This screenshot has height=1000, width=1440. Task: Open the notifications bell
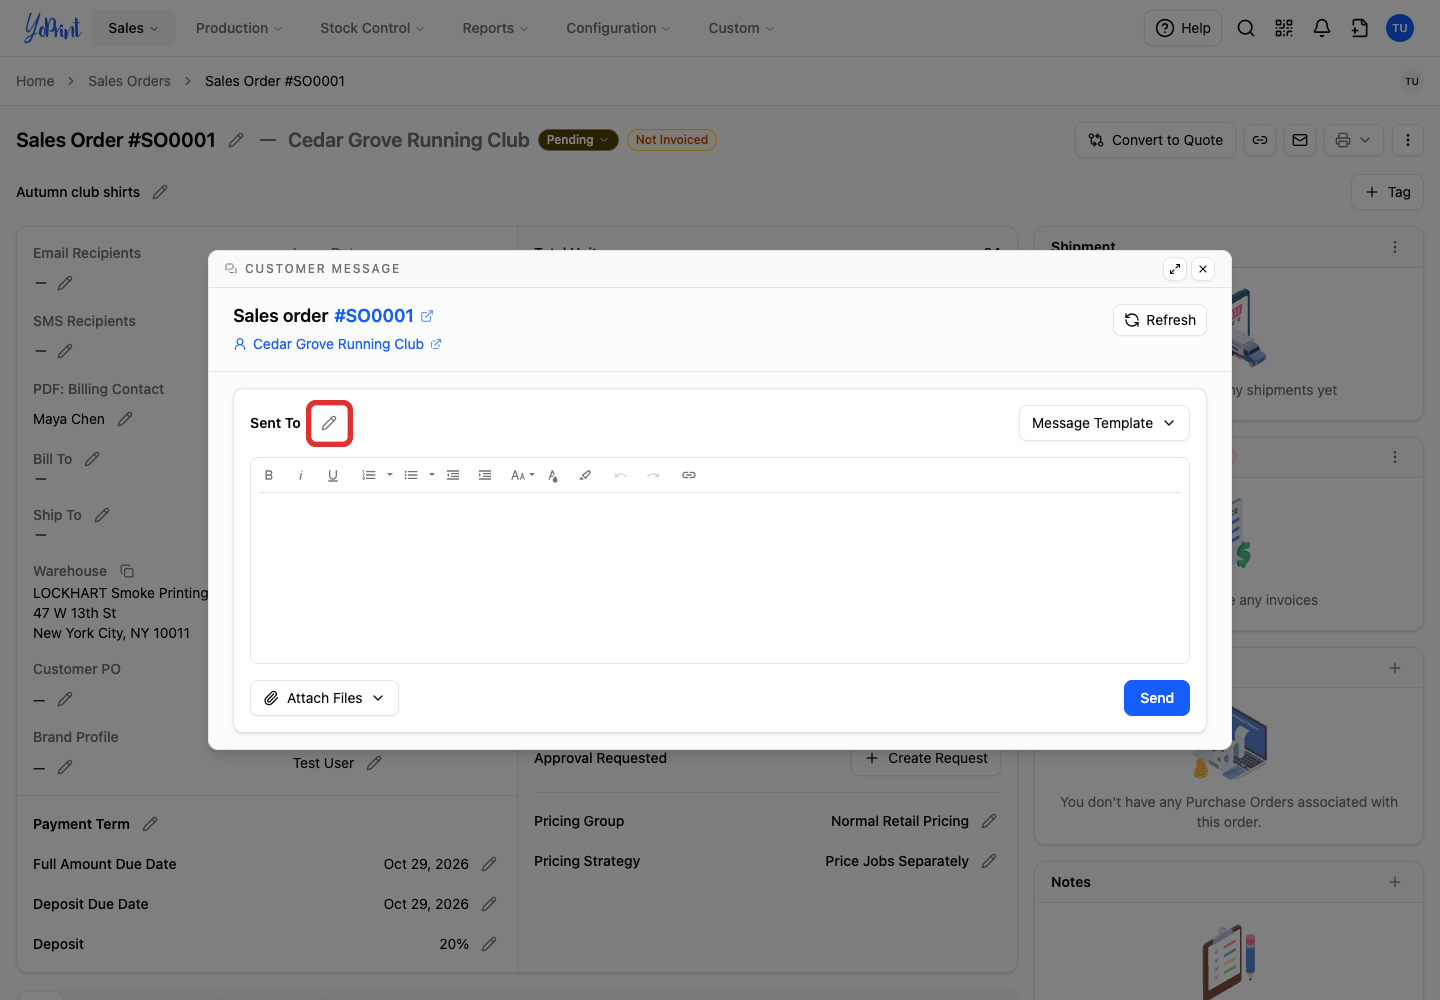[x=1322, y=28]
